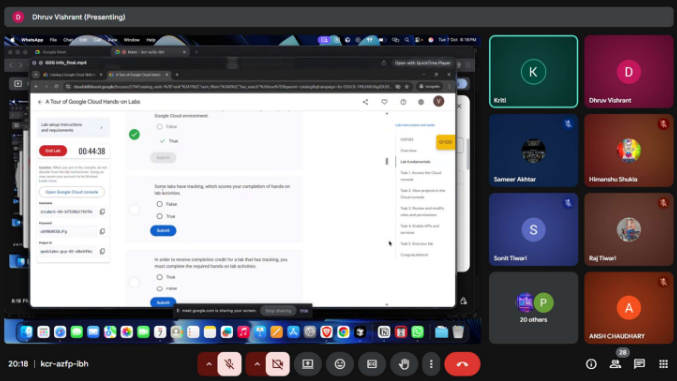This screenshot has width=677, height=381.
Task: Click Stop sharing in the sharing banner
Action: [278, 311]
